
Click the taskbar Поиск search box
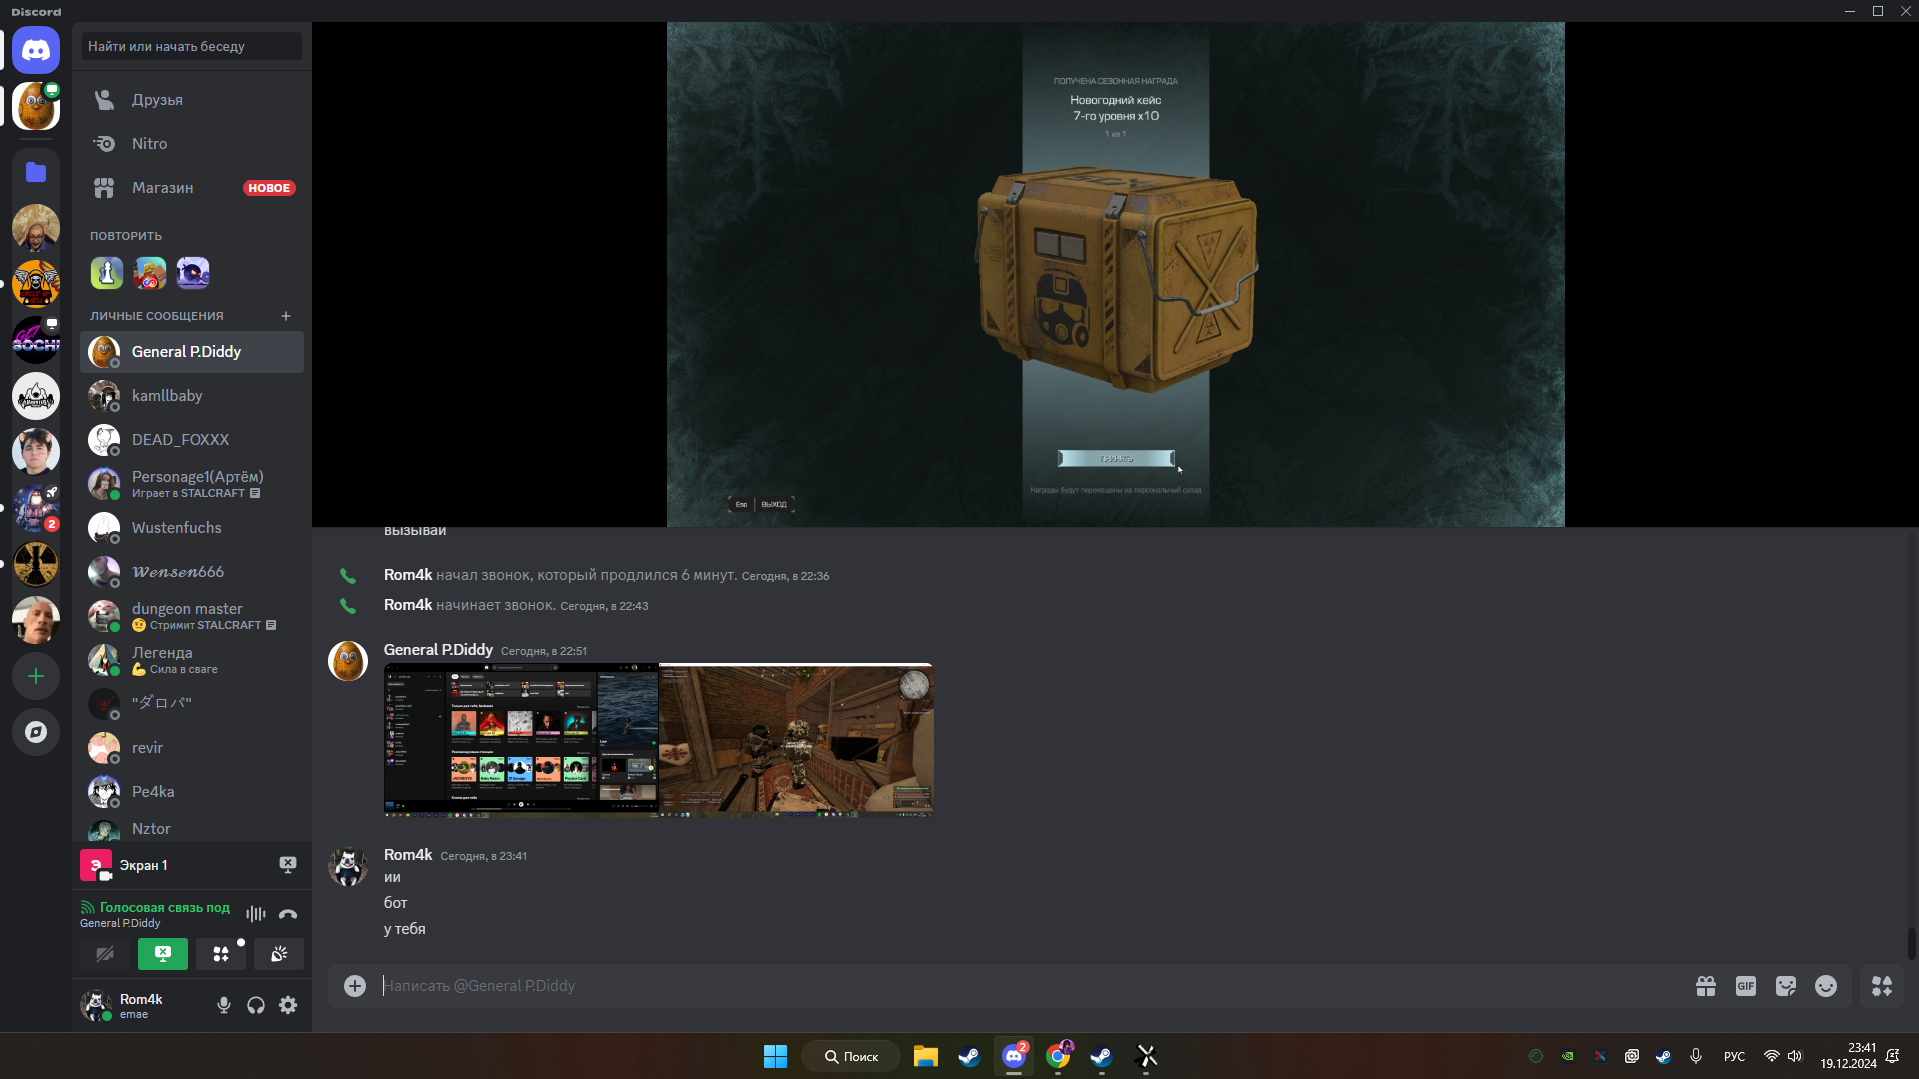851,1056
